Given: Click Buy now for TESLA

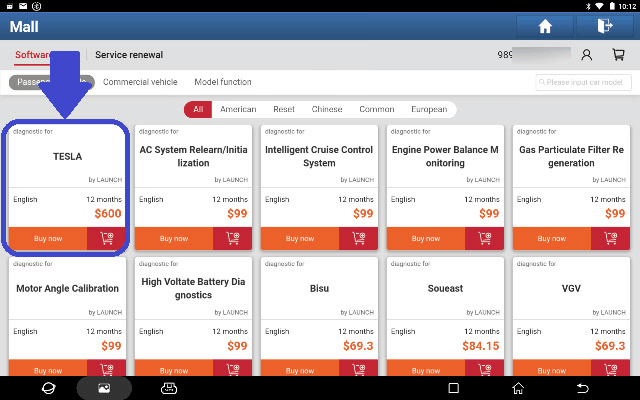Looking at the screenshot, I should (x=48, y=239).
